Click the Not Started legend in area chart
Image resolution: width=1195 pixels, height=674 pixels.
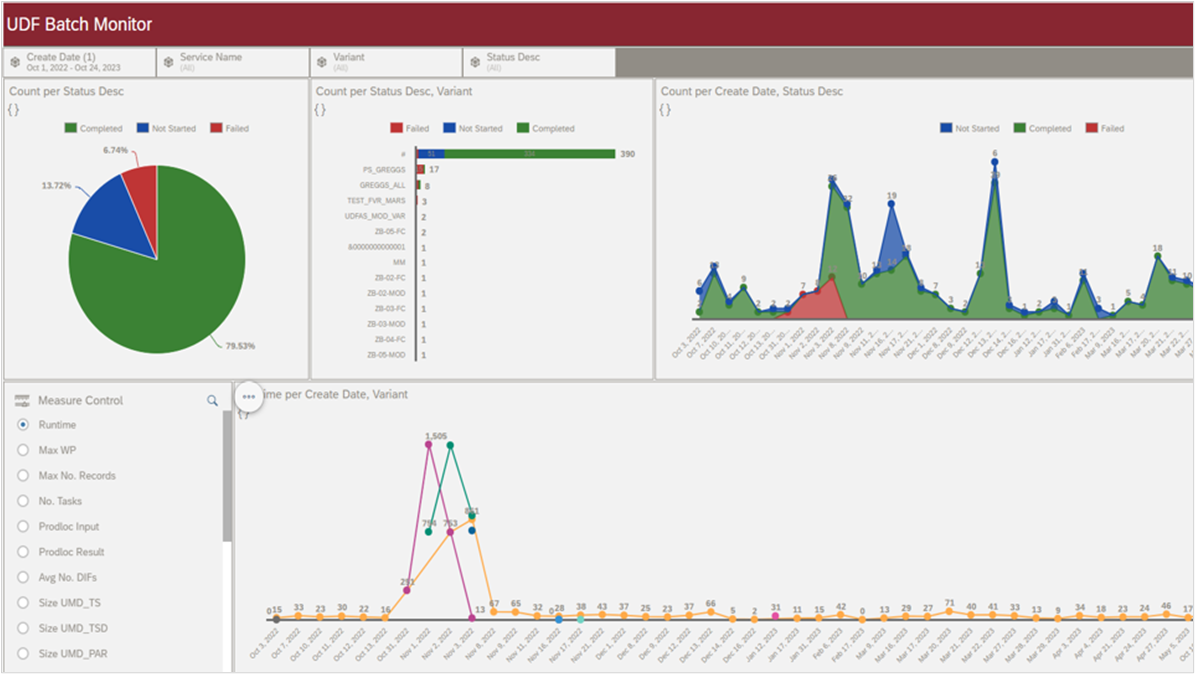969,129
